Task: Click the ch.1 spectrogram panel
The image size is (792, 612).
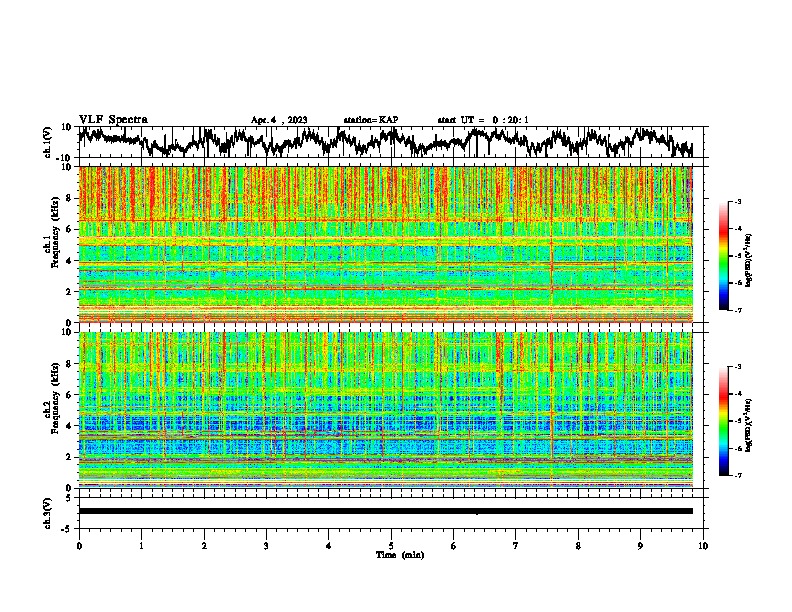Action: coord(385,244)
